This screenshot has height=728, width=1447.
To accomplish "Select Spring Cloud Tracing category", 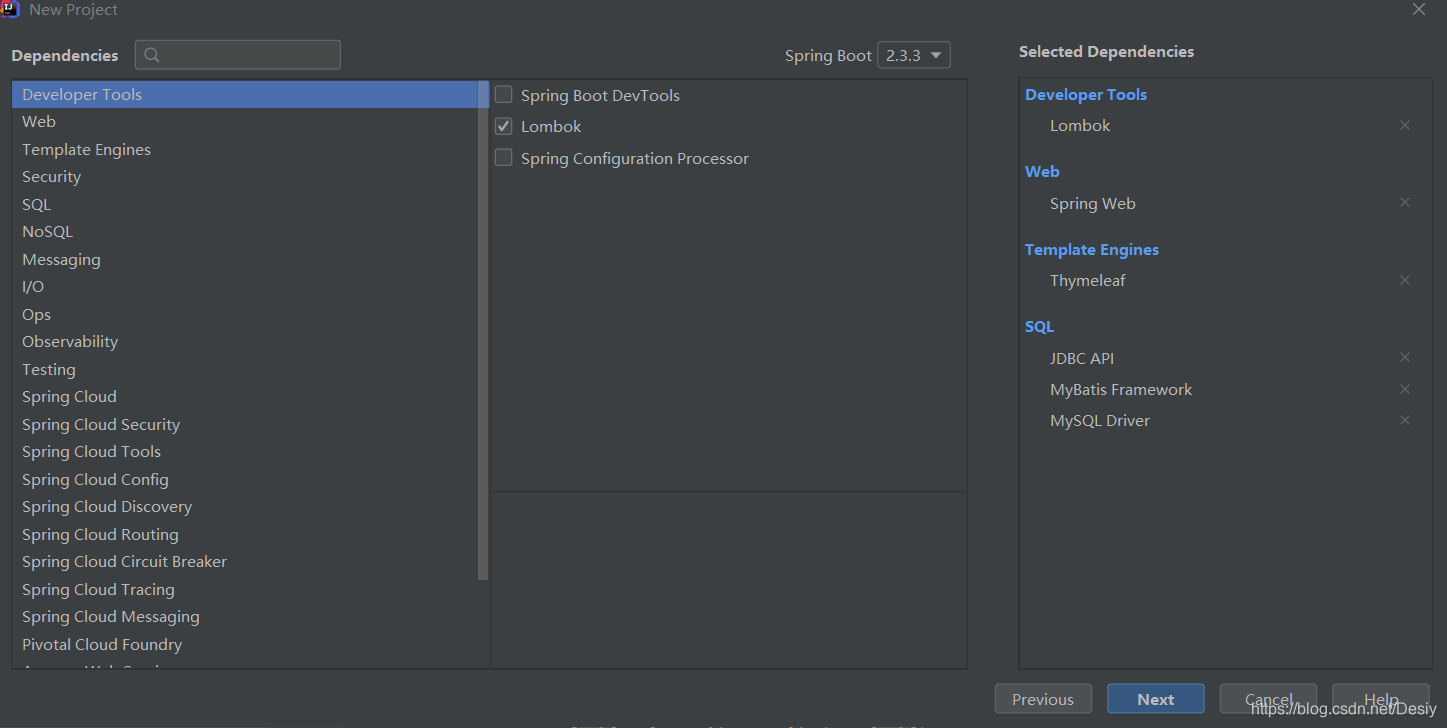I will pos(245,589).
